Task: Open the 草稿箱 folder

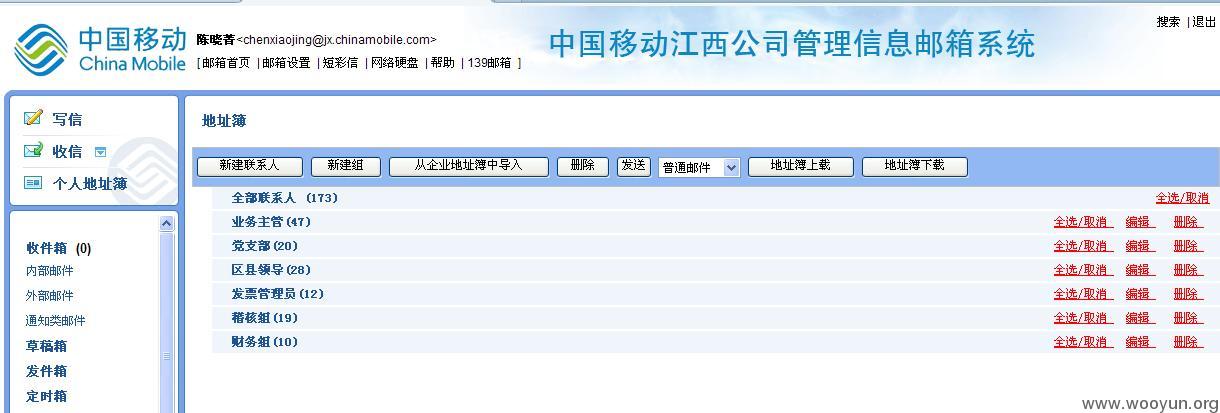Action: (x=46, y=346)
